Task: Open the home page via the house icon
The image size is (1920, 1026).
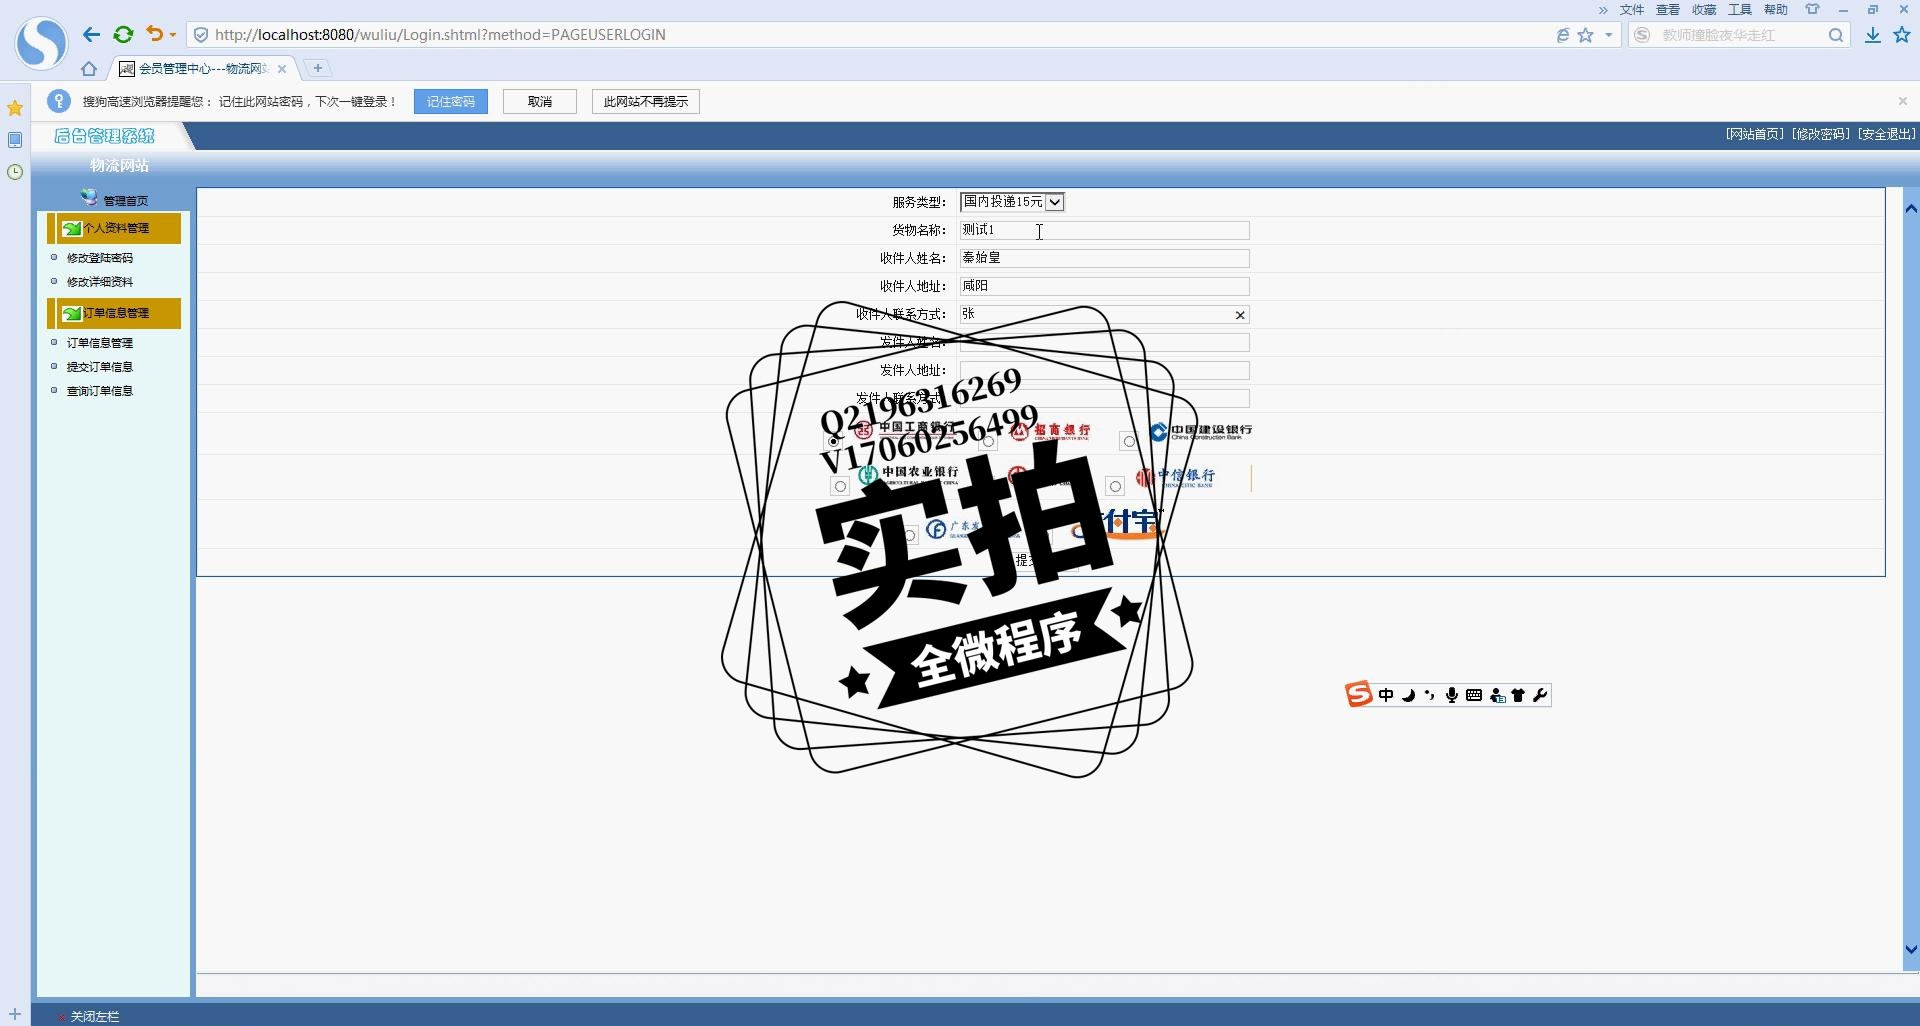Action: coord(89,69)
